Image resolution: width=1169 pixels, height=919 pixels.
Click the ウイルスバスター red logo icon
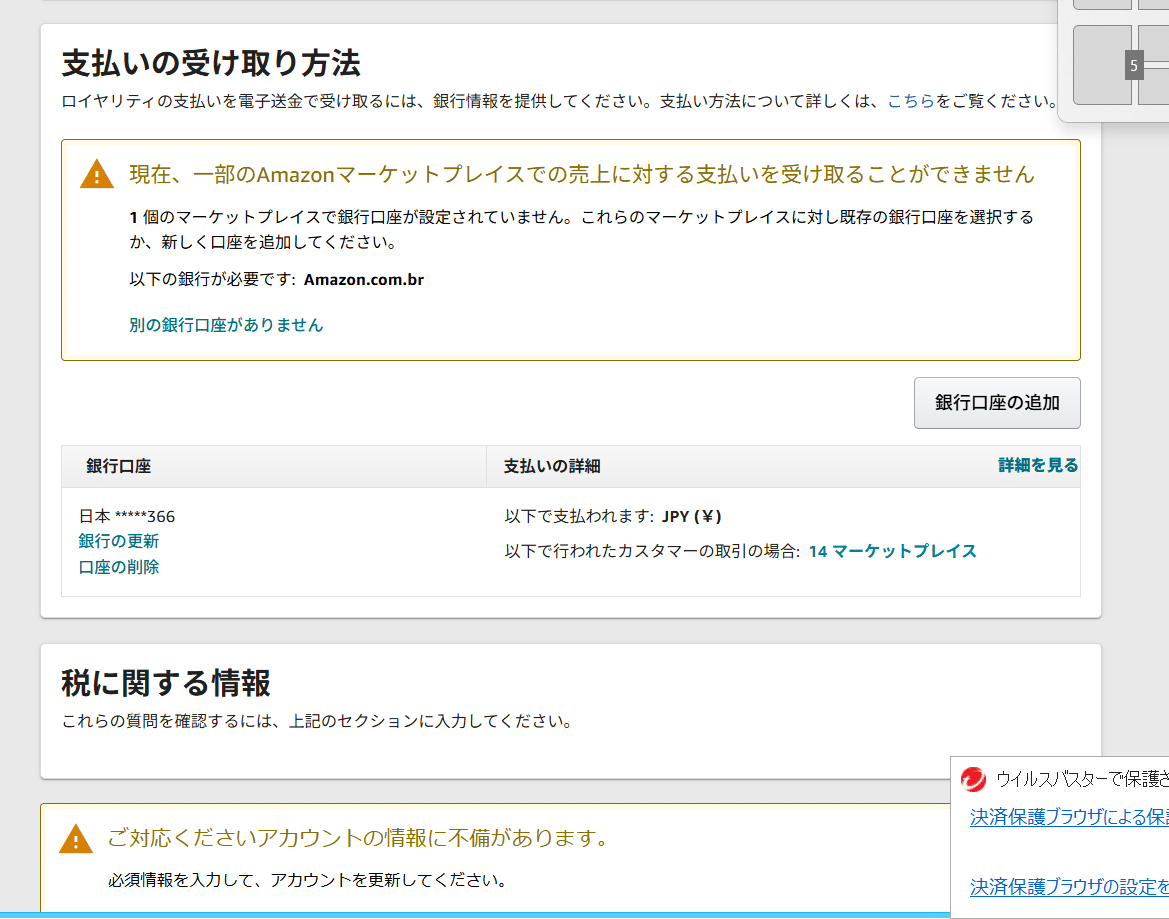[973, 780]
